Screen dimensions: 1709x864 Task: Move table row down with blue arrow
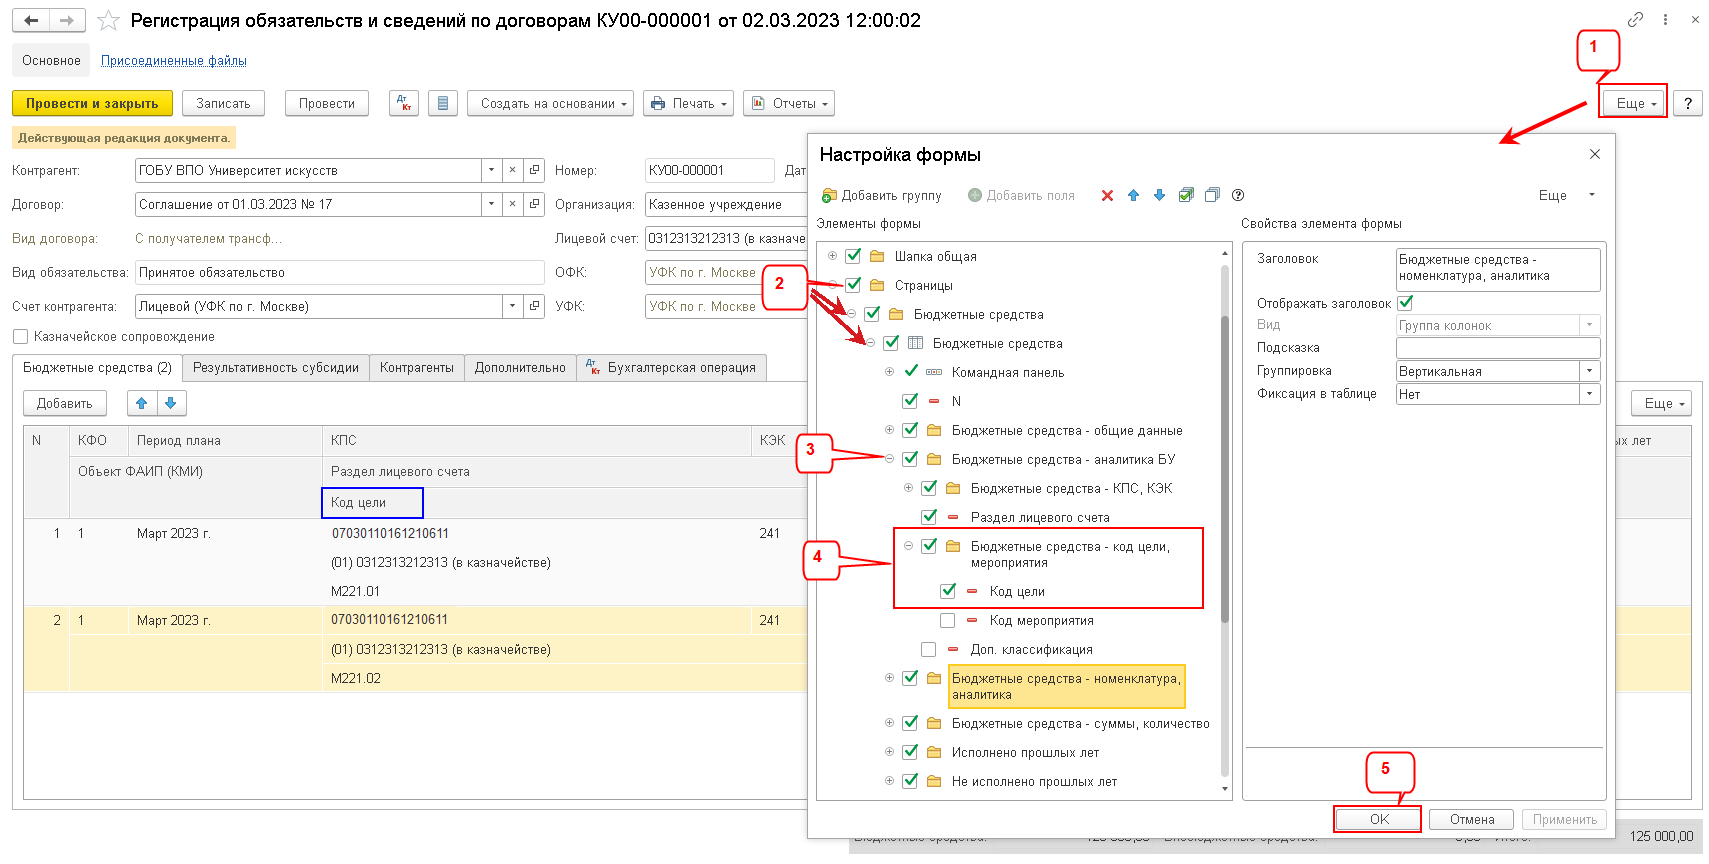click(x=170, y=403)
